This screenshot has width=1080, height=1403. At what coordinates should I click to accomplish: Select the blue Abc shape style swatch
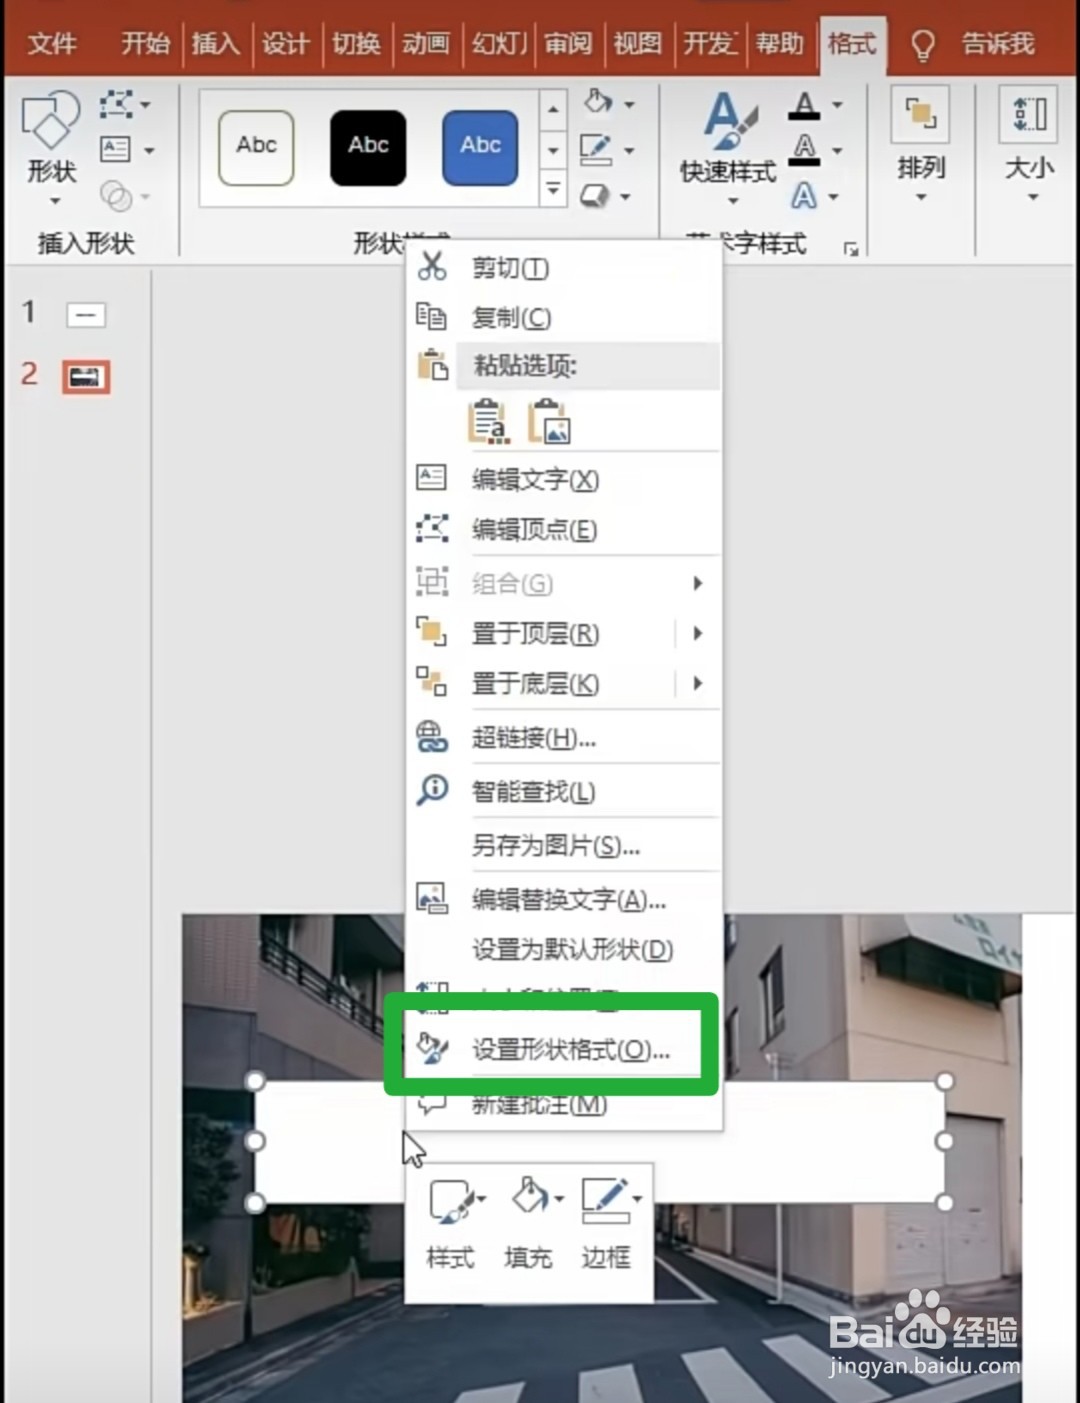479,146
